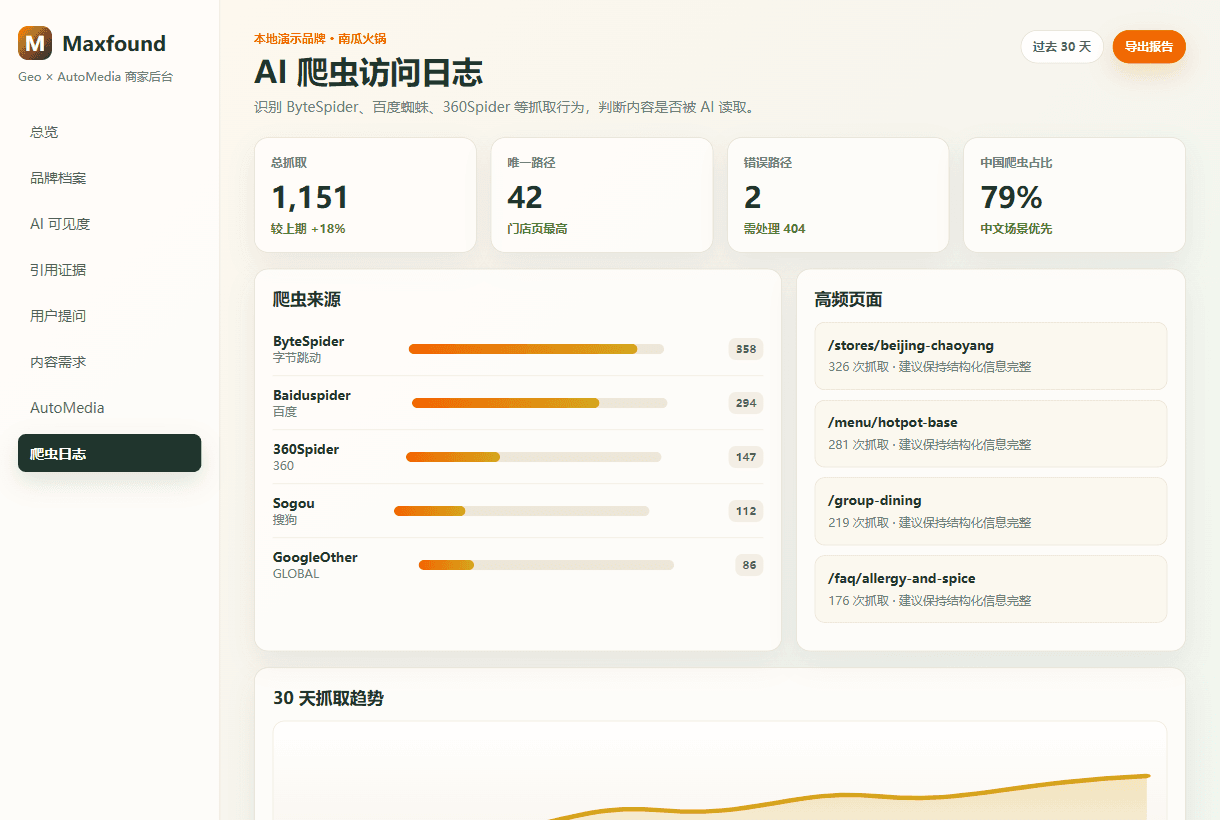1220x820 pixels.
Task: Select the active 爬虫日志 sidebar item
Action: tap(109, 453)
